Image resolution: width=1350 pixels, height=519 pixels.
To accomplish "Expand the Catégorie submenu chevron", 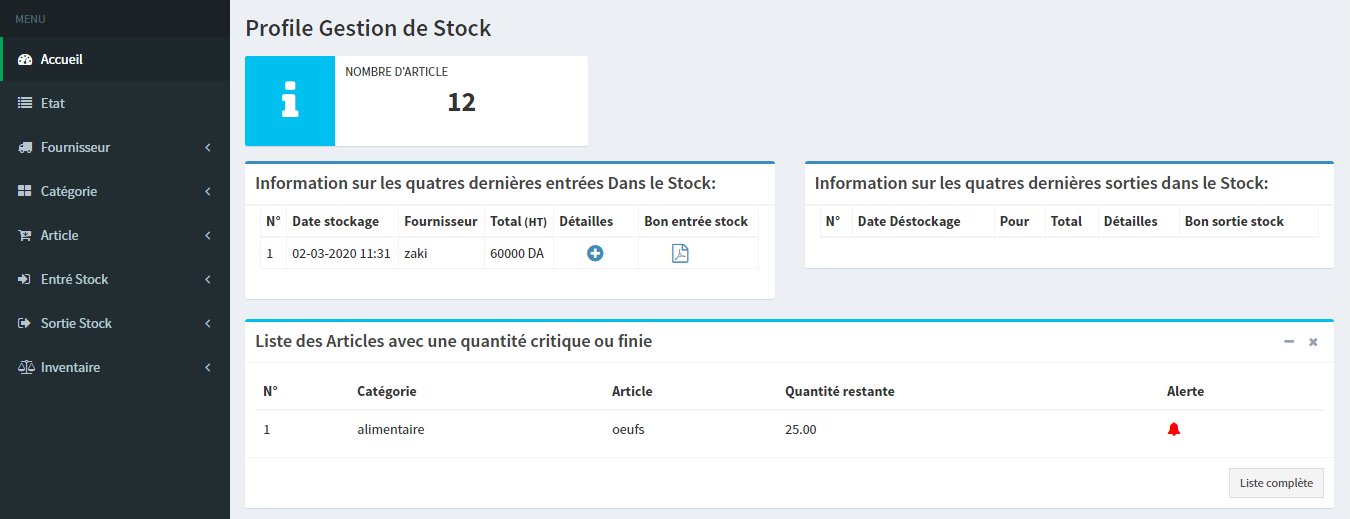I will click(208, 192).
